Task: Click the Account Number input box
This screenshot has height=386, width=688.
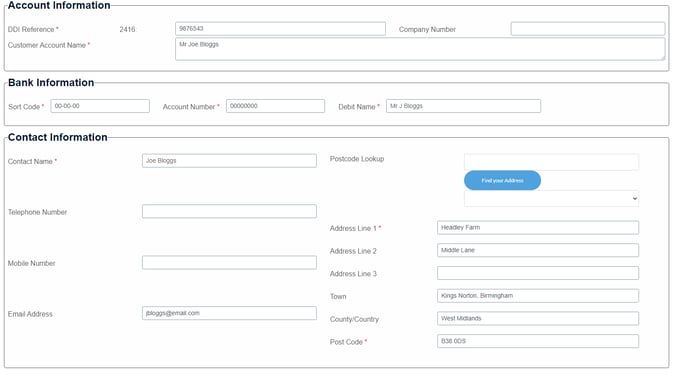Action: (x=275, y=106)
